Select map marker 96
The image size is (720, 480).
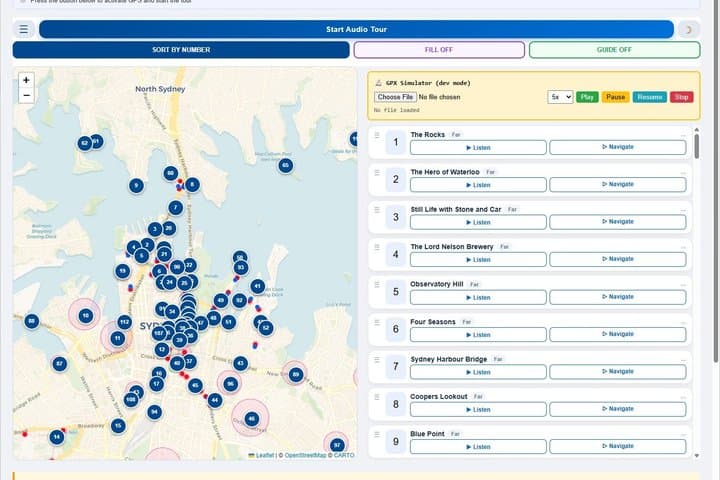231,384
